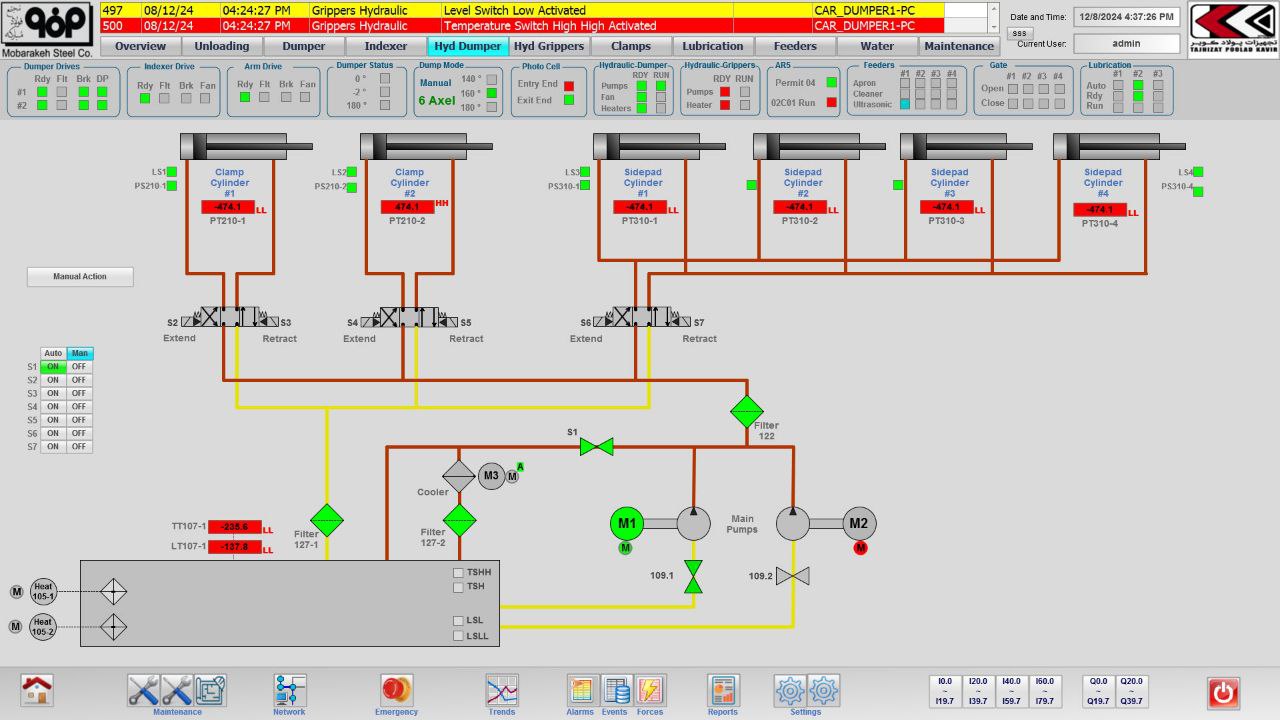Open the Reports icon
Screen dimensions: 1280x720
click(722, 690)
